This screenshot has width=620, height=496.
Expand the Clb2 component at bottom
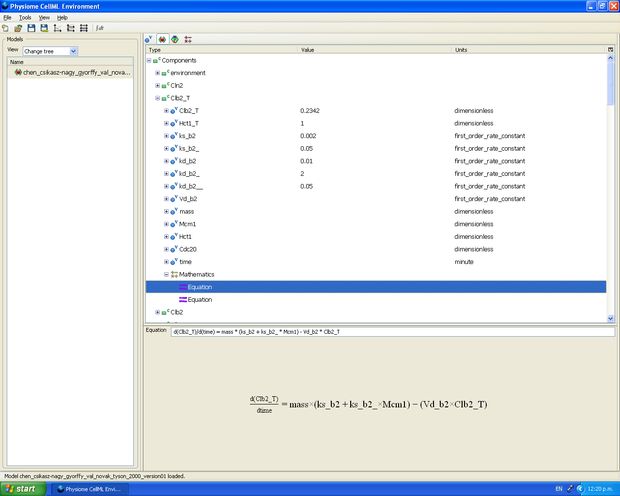157,312
